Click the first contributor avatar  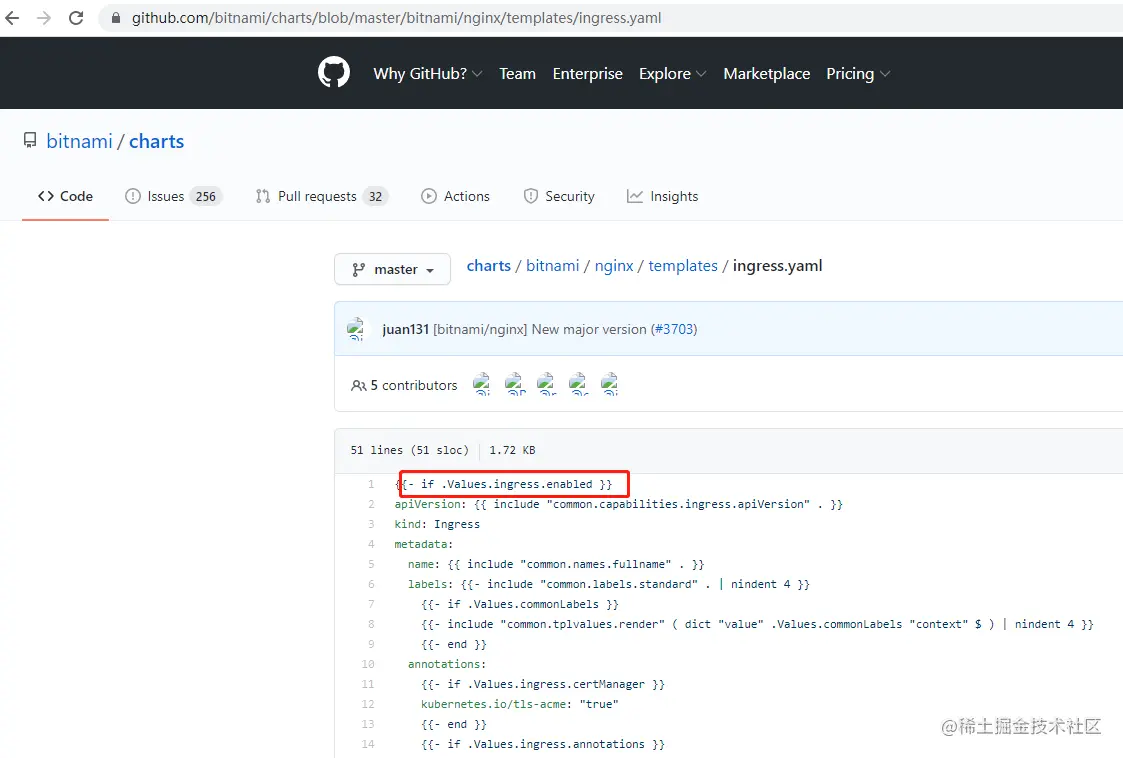tap(481, 384)
